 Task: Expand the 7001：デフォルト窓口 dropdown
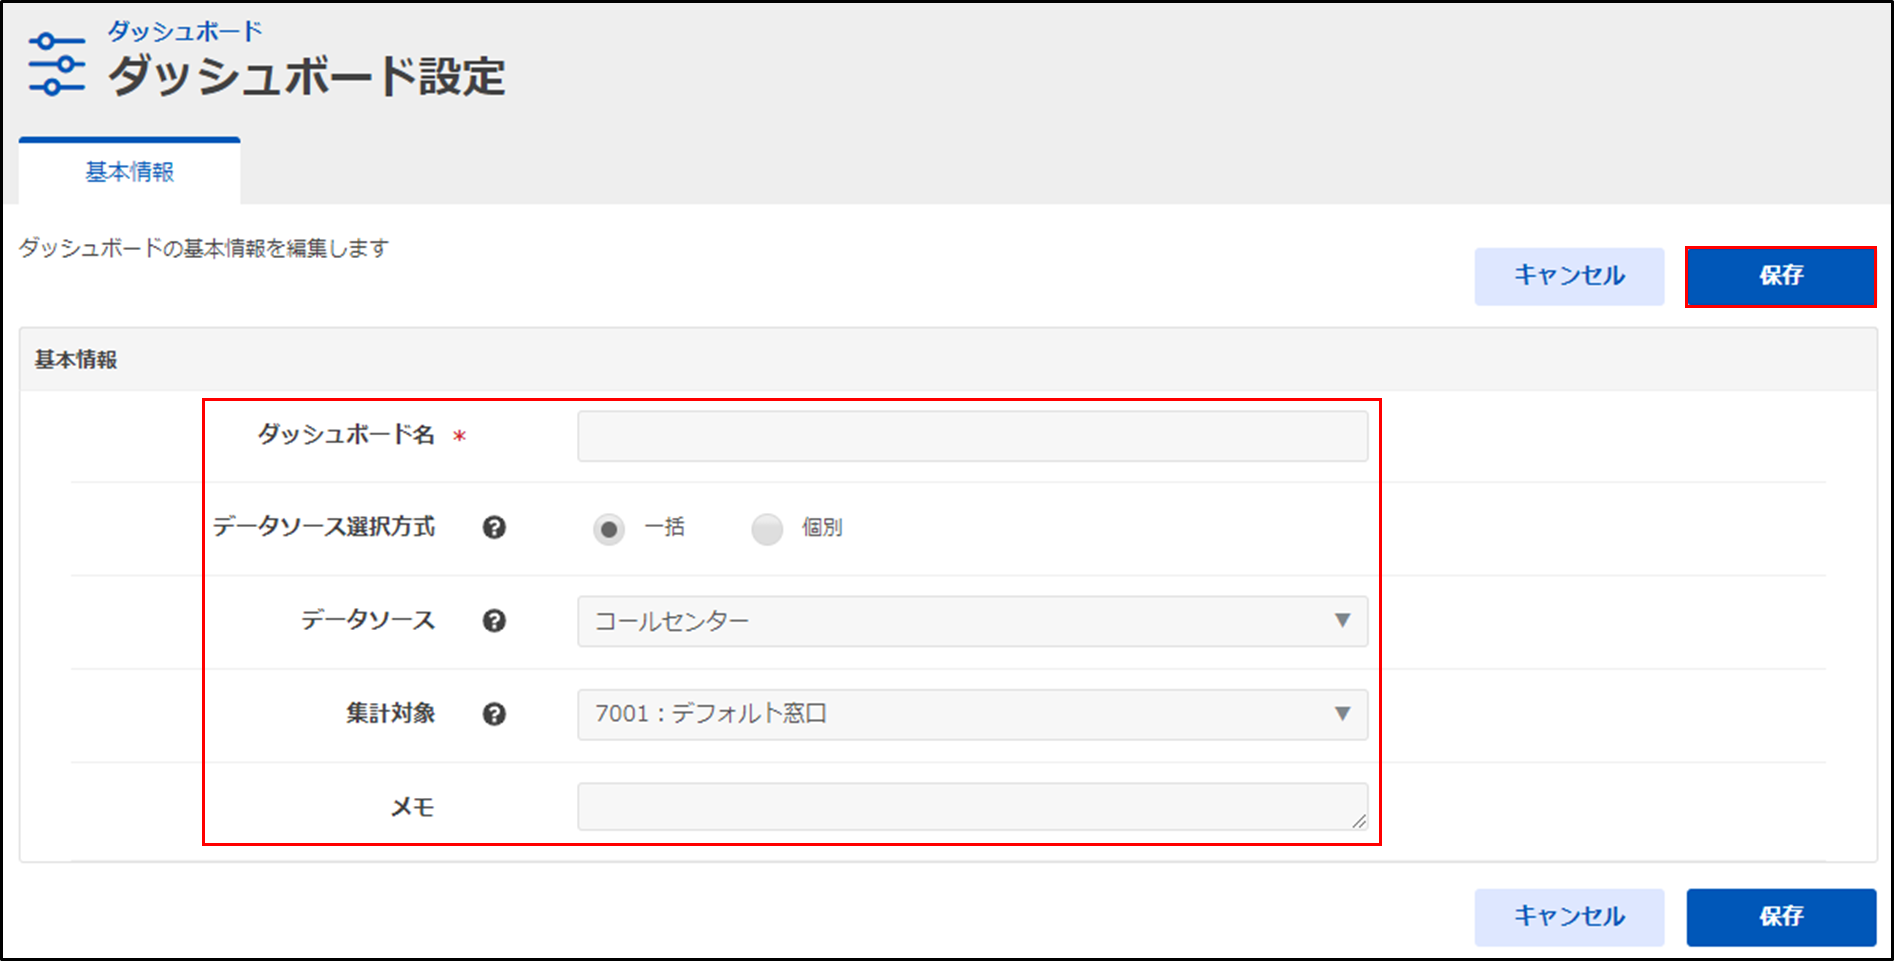971,714
